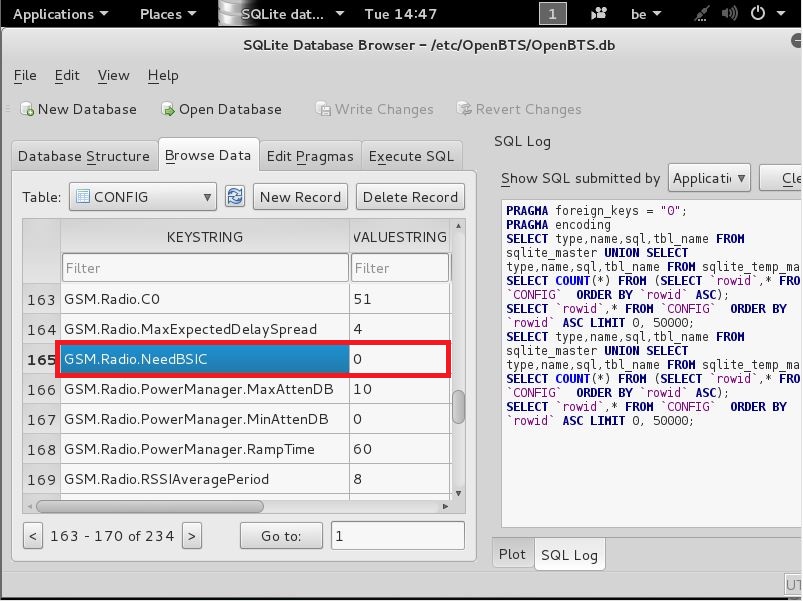This screenshot has height=601, width=803.
Task: Select row header 163
Action: (x=41, y=299)
